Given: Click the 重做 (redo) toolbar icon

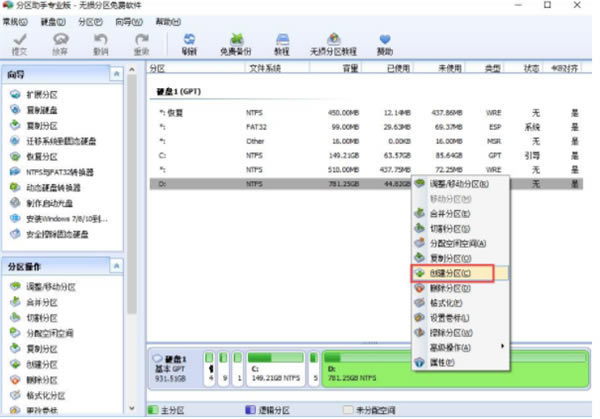Looking at the screenshot, I should click(142, 44).
